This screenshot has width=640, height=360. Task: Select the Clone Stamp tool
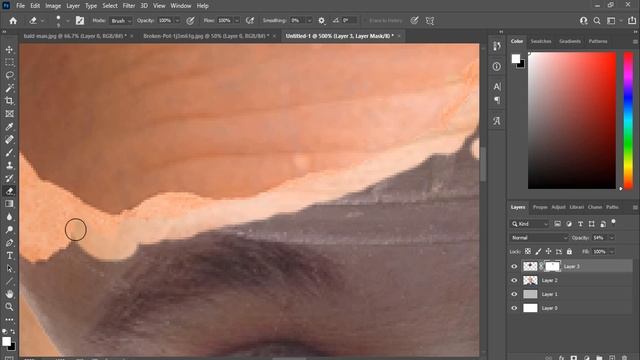[x=9, y=165]
